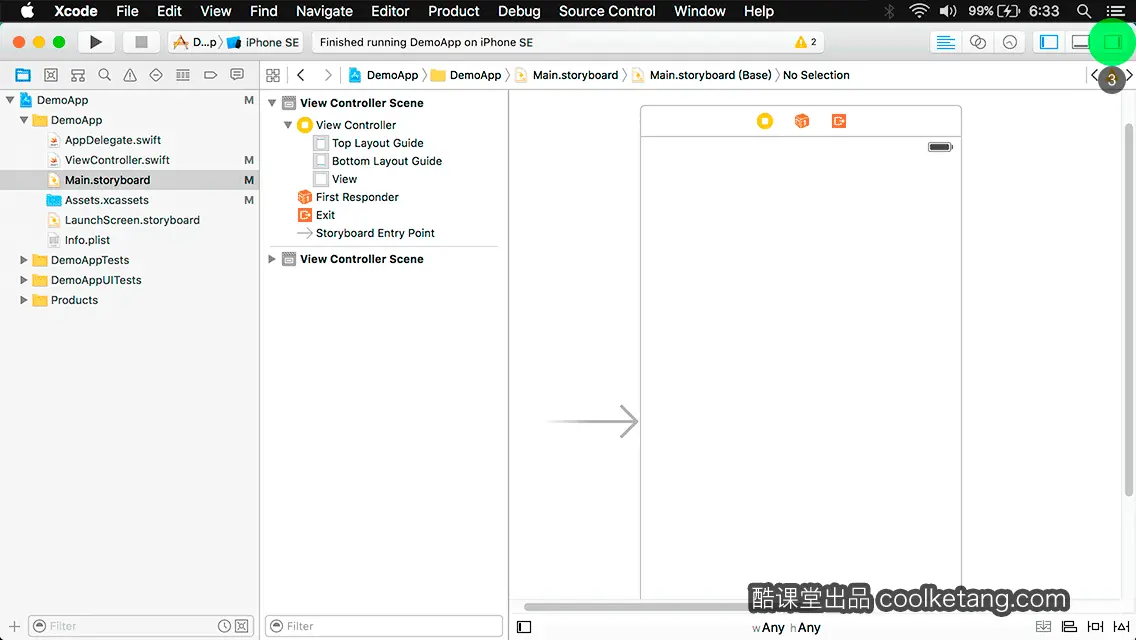Screen dimensions: 1136x640
Task: Open the Find navigator magnifier icon
Action: point(104,75)
